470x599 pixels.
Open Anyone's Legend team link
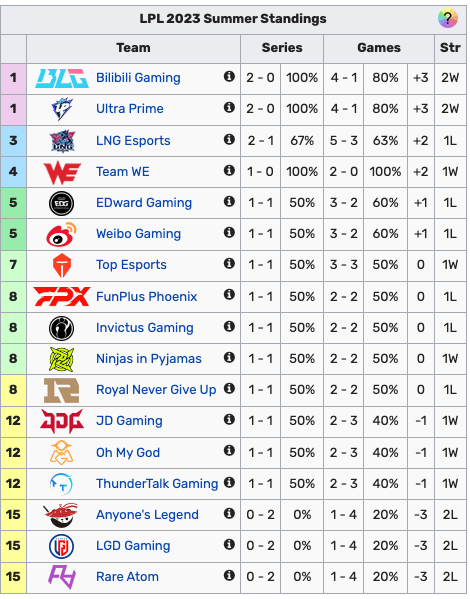147,515
